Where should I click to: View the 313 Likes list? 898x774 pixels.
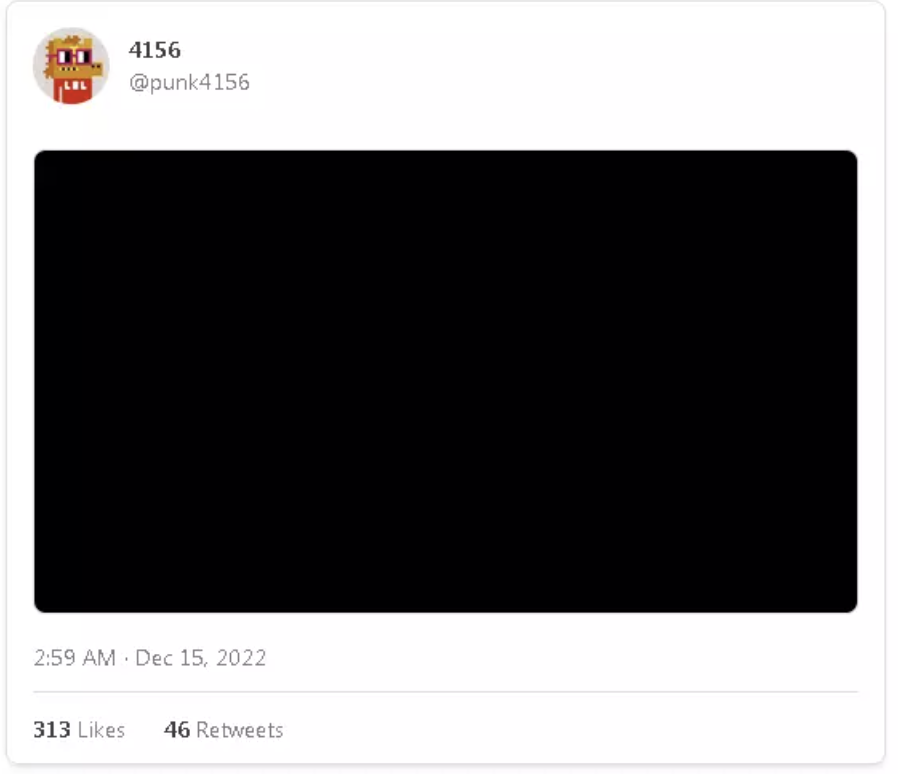tap(79, 730)
